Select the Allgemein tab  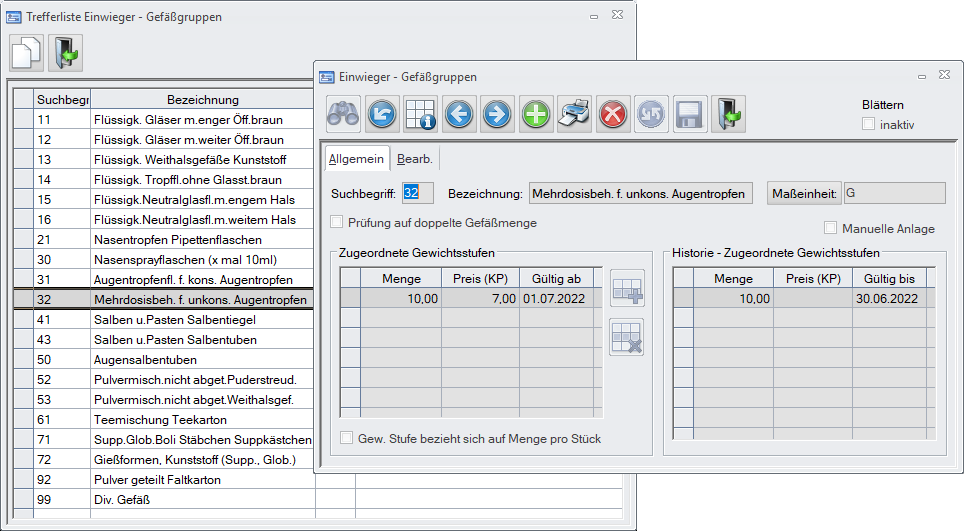[356, 159]
